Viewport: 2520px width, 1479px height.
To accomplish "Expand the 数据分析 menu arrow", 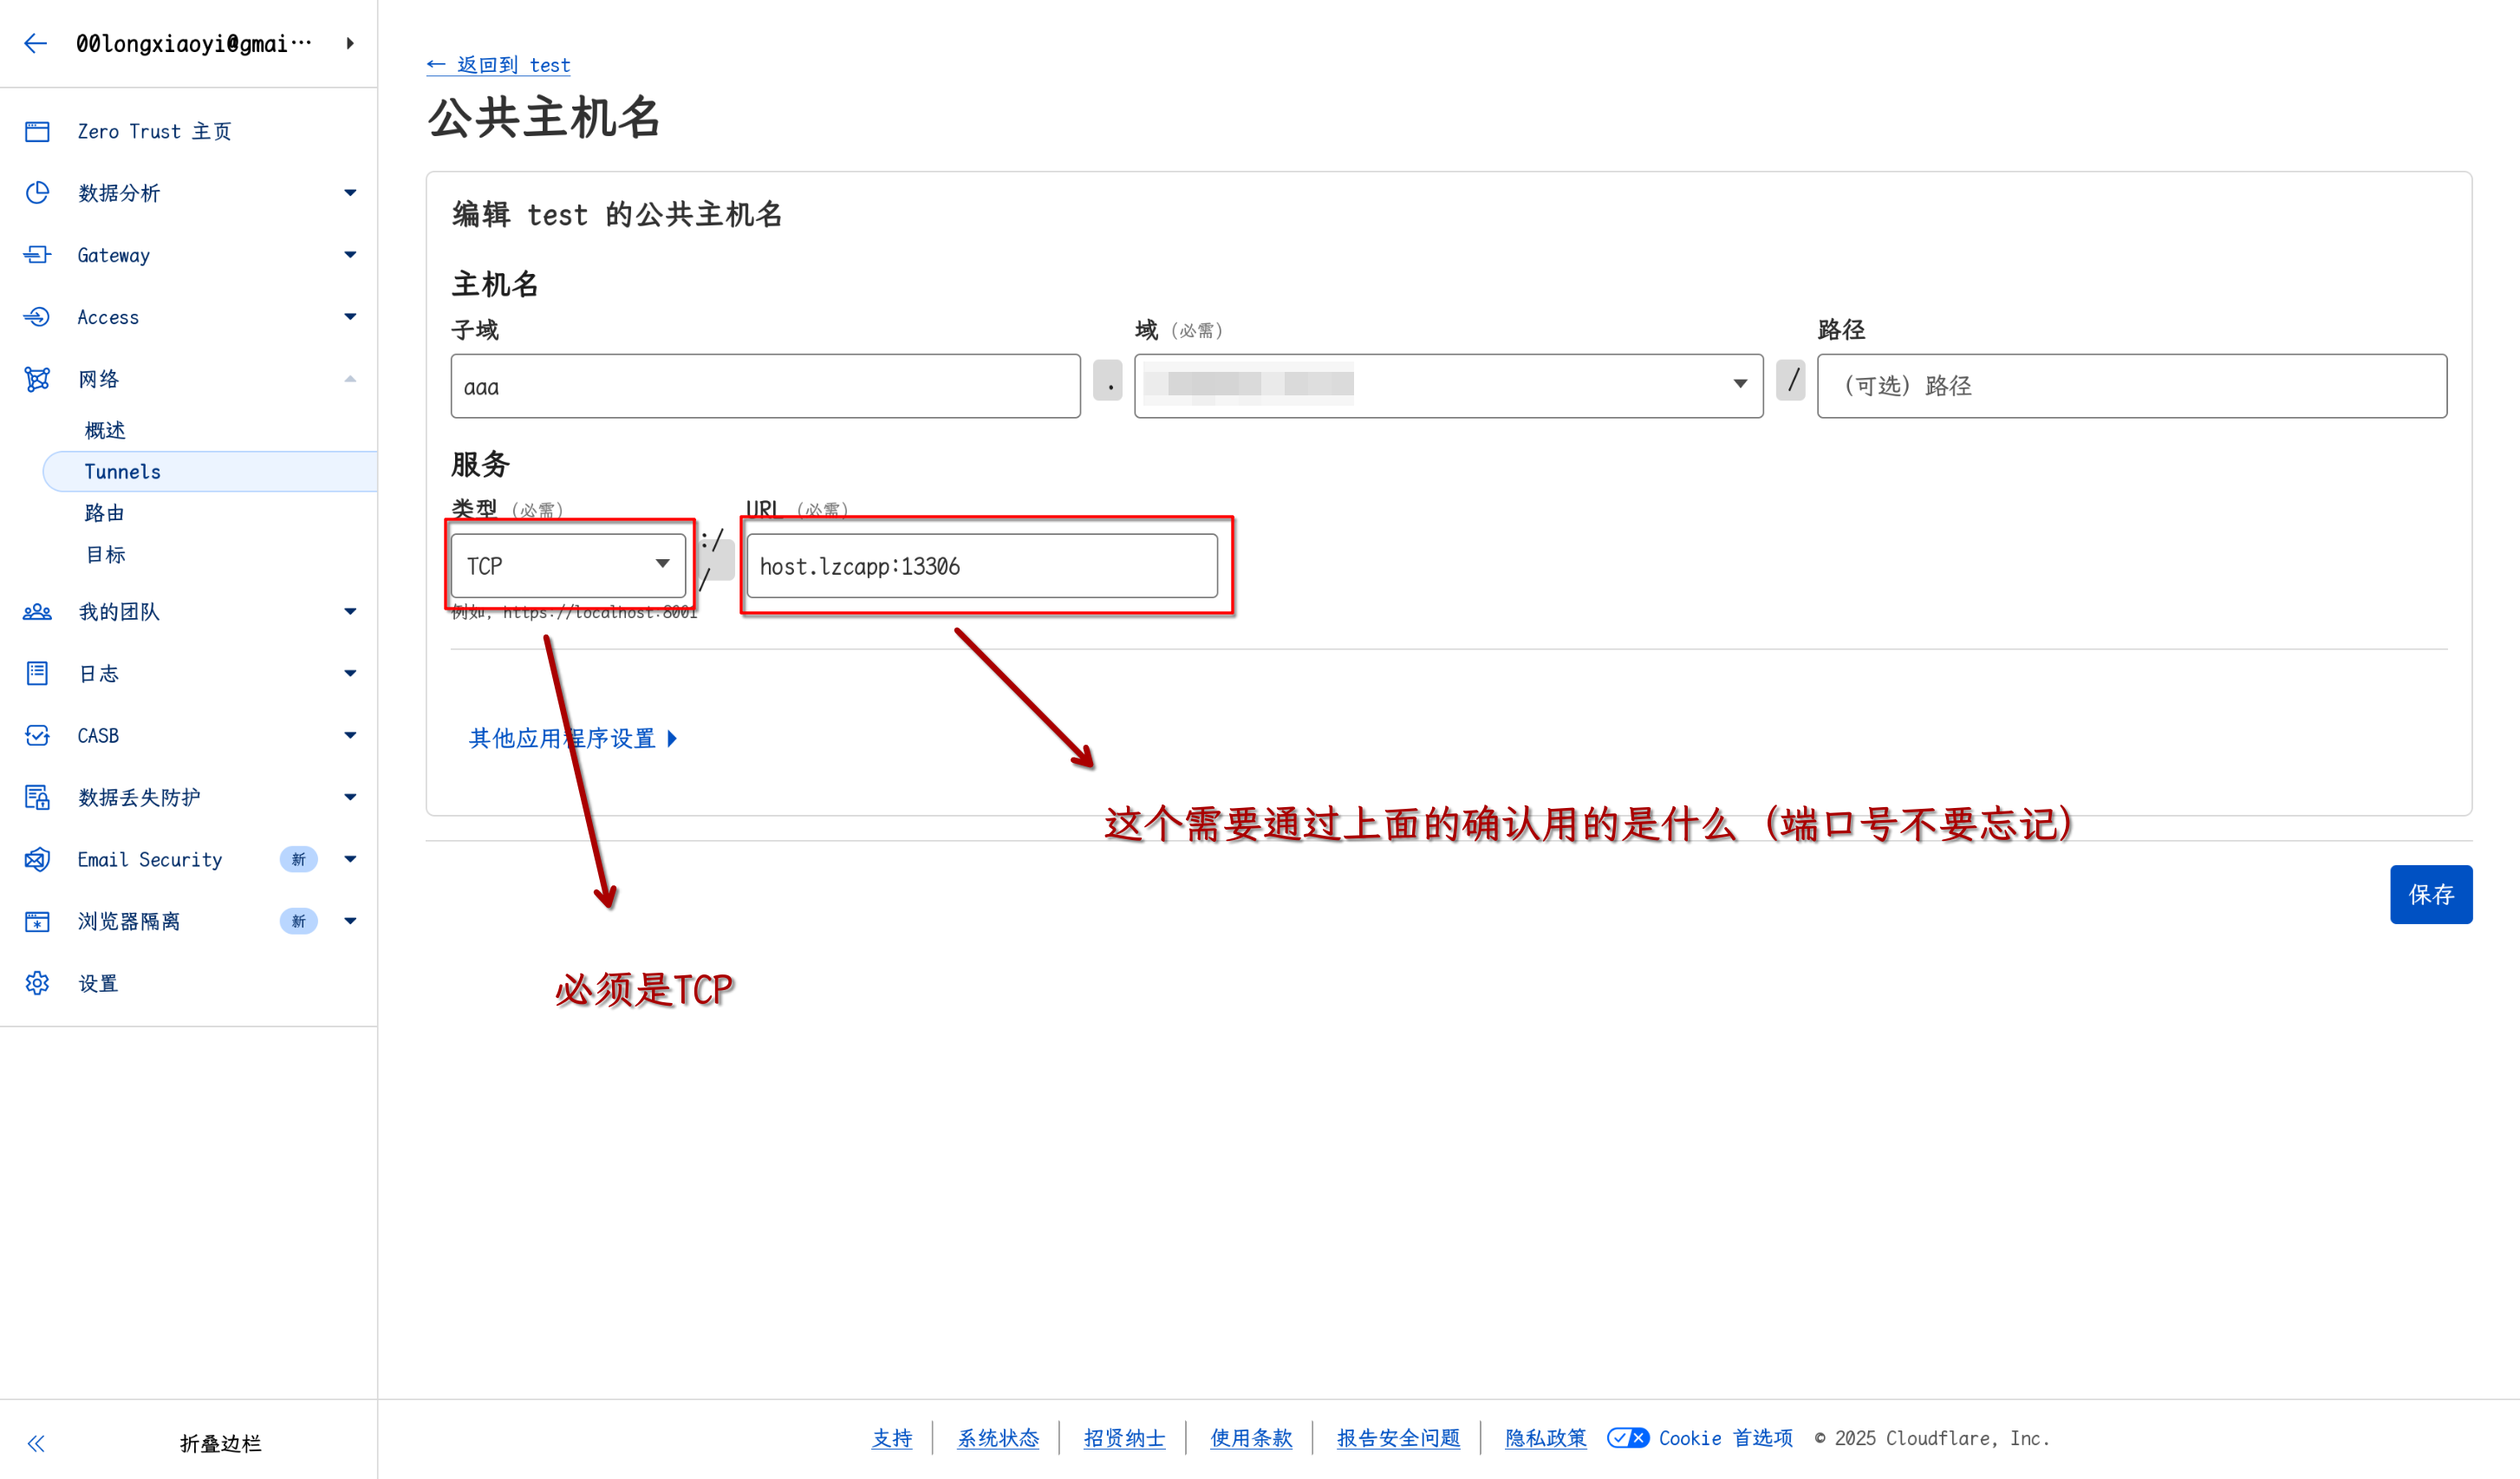I will pos(350,193).
